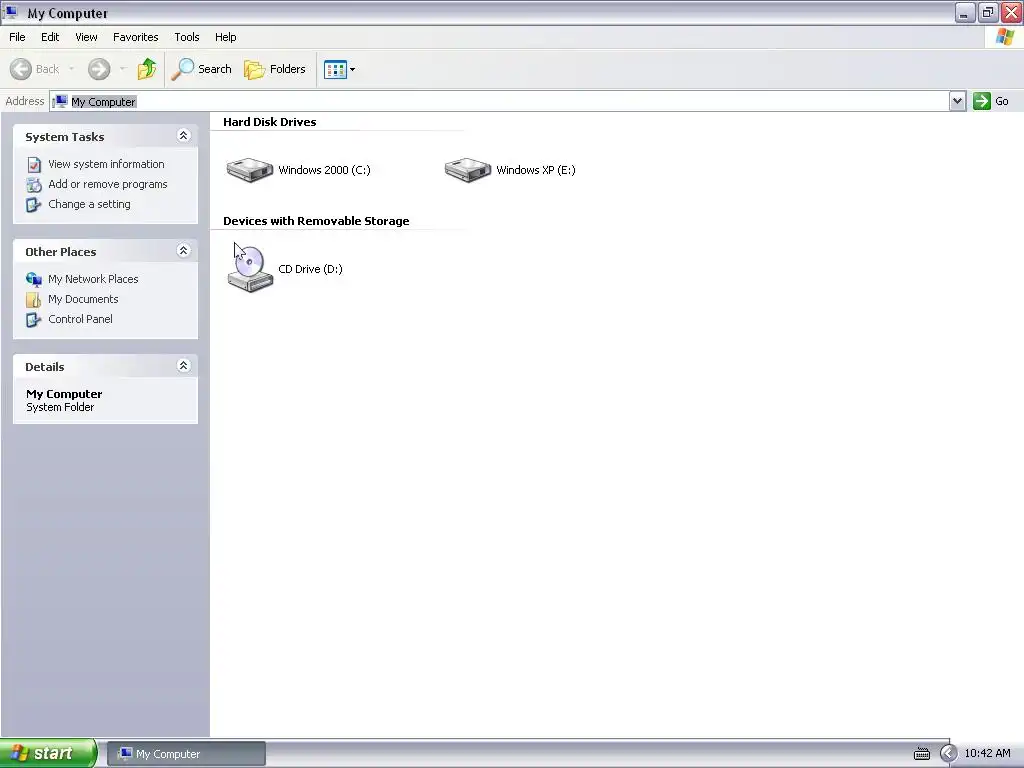Click the Forward navigation arrow
This screenshot has height=768, width=1024.
pyautogui.click(x=99, y=69)
